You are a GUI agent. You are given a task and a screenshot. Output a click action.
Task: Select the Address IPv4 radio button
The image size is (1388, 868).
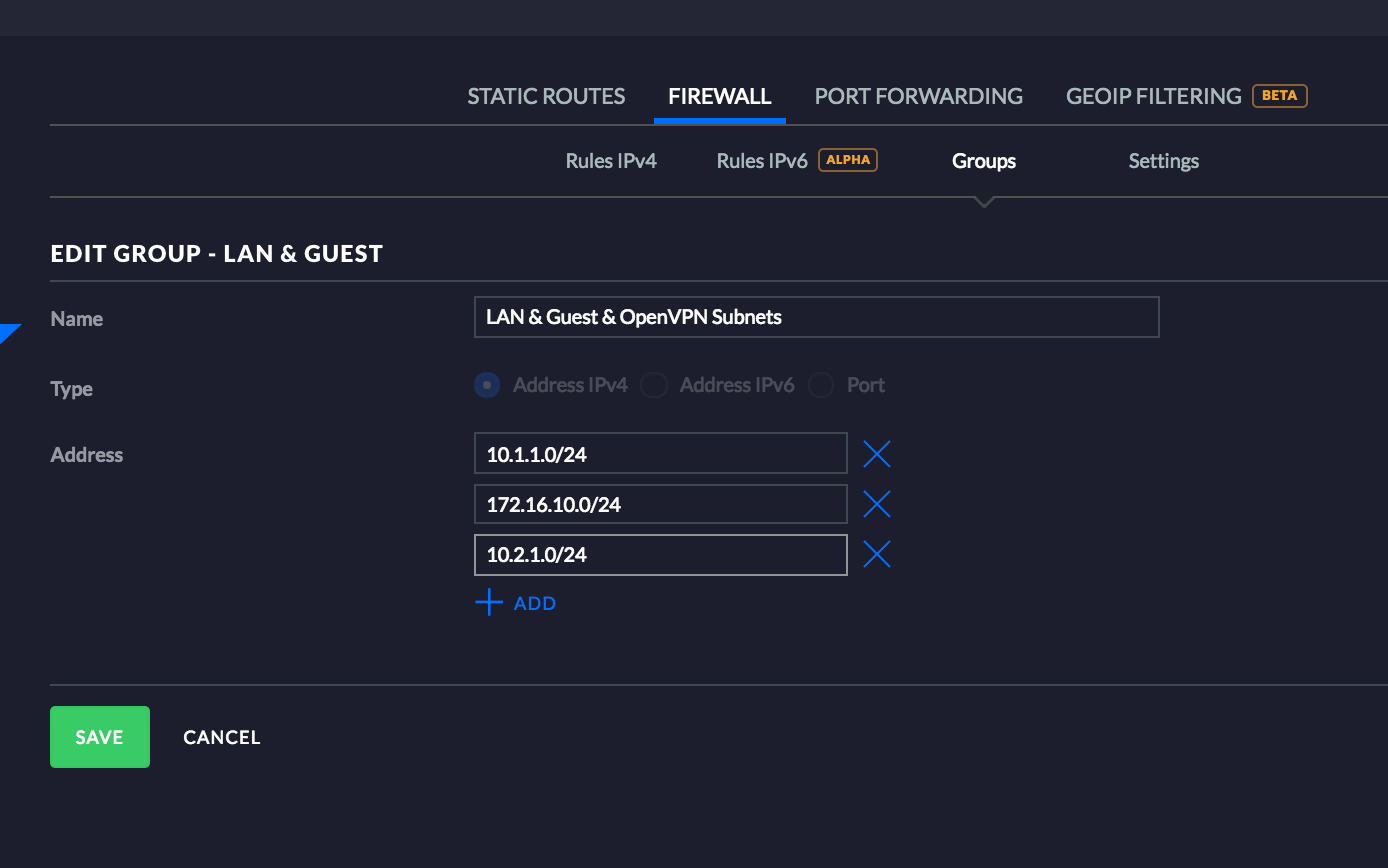pyautogui.click(x=487, y=385)
